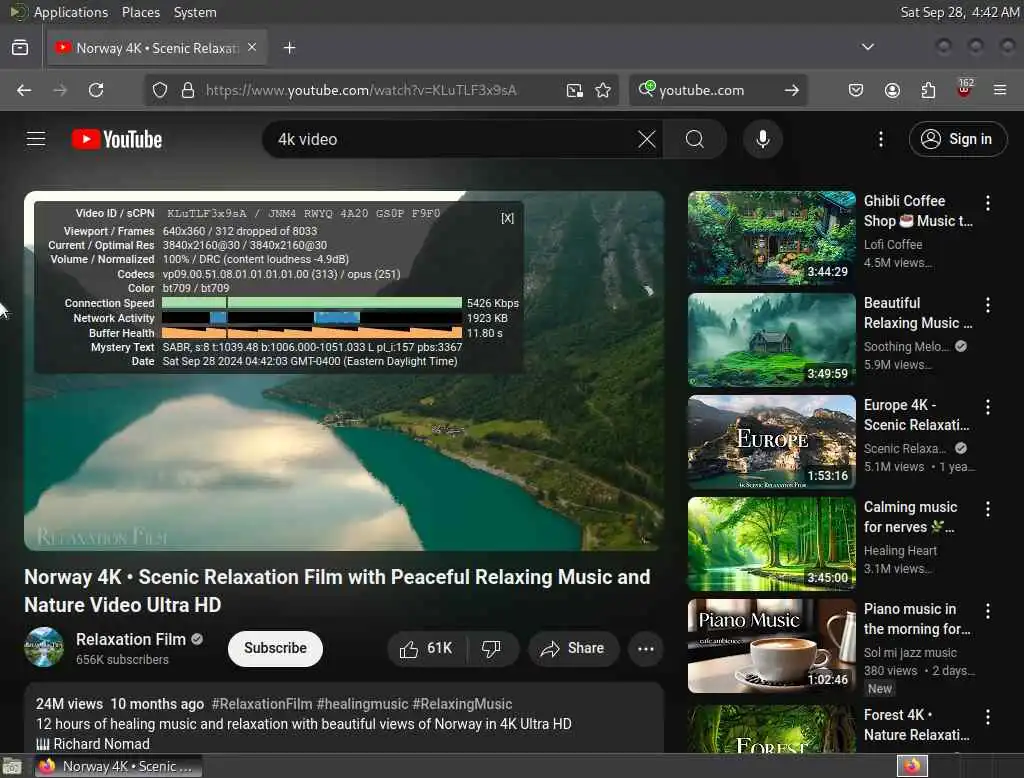Bookmark this page with star icon
This screenshot has width=1024, height=778.
click(603, 90)
